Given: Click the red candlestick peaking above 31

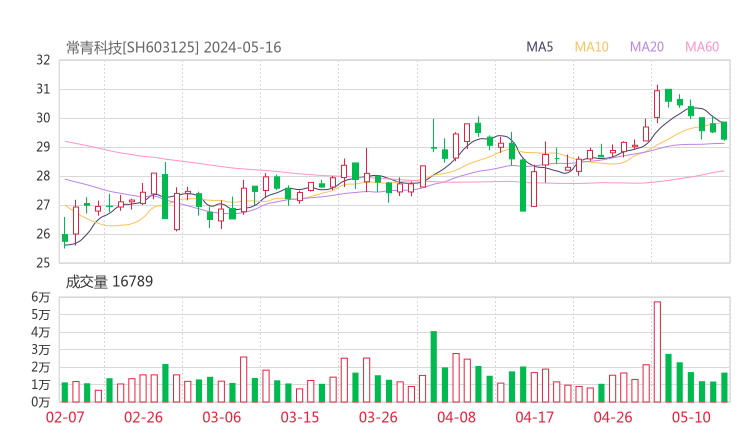Looking at the screenshot, I should (x=657, y=104).
